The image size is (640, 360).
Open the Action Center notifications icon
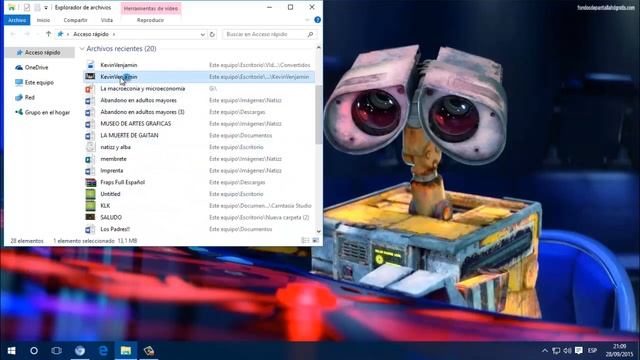coord(578,351)
